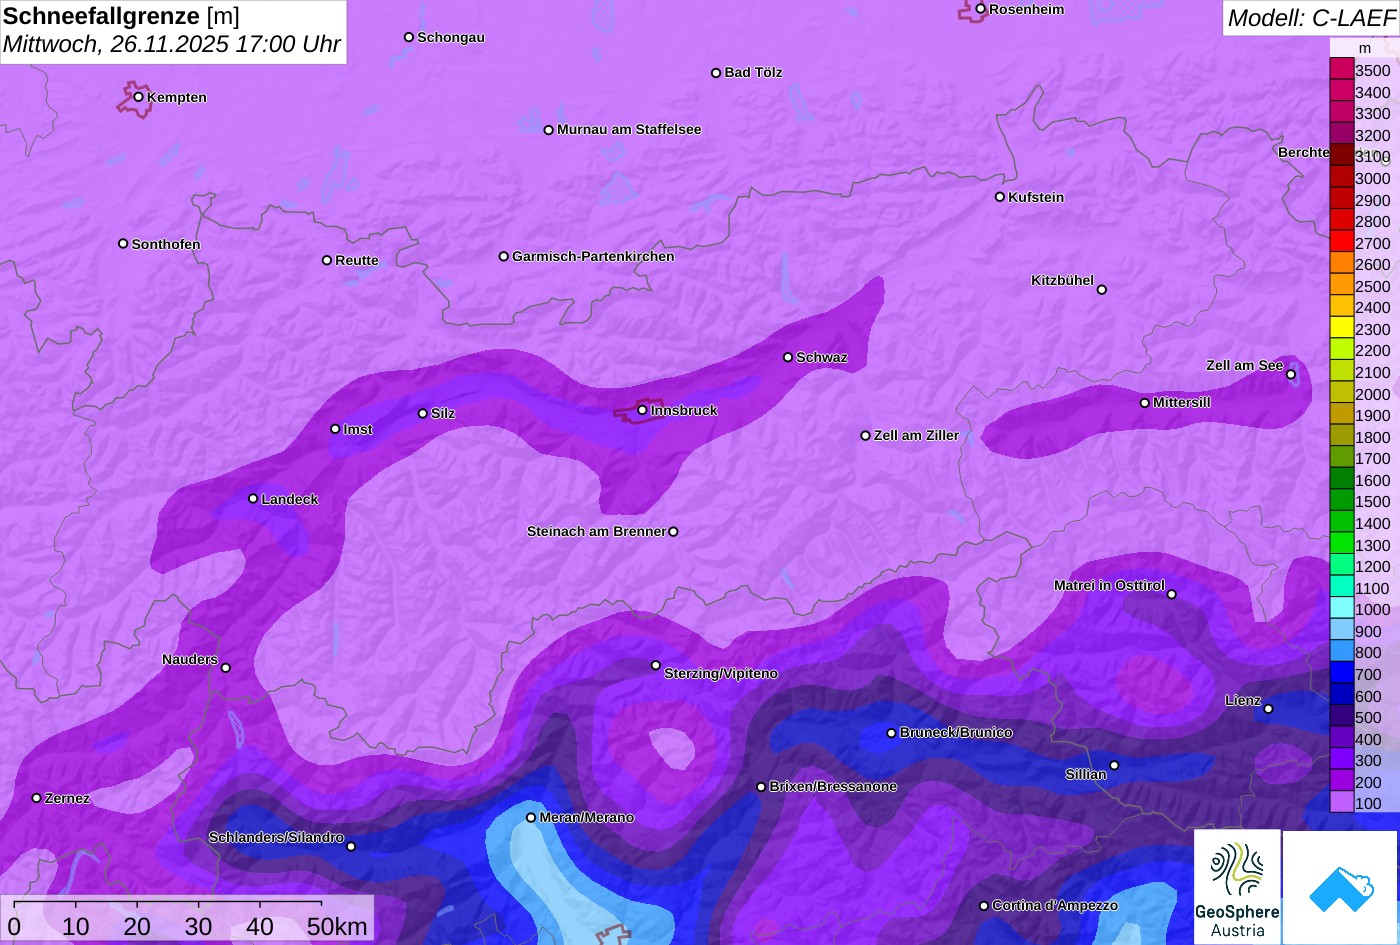Click the 100 m legend swatch

pos(1341,803)
